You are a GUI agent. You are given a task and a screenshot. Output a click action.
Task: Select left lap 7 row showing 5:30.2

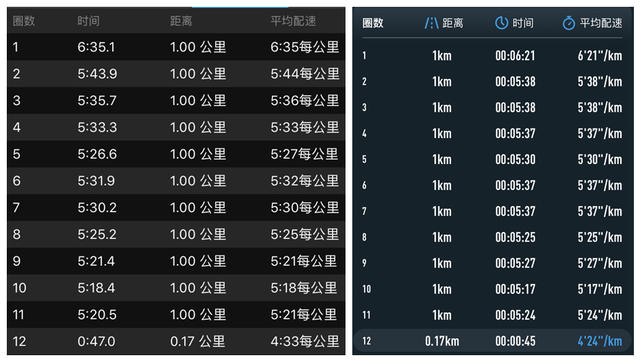click(176, 207)
